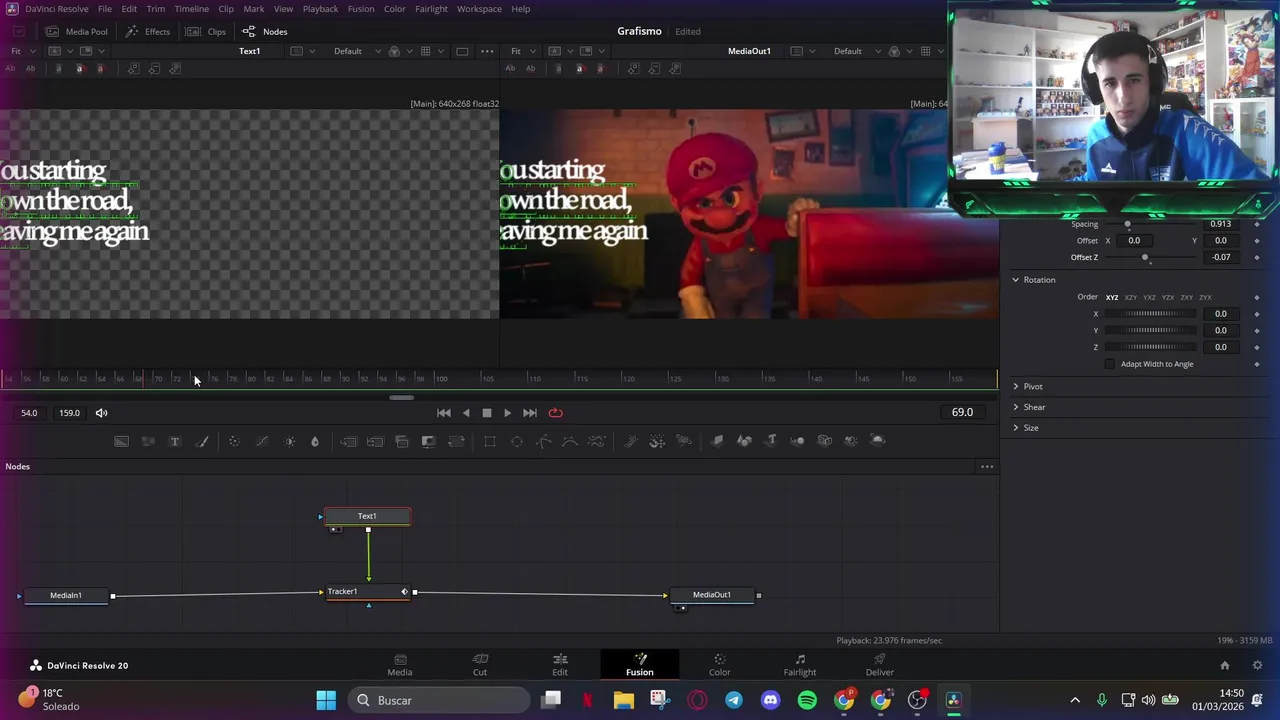1280x720 pixels.
Task: Open the Effects library panel
Action: click(148, 32)
